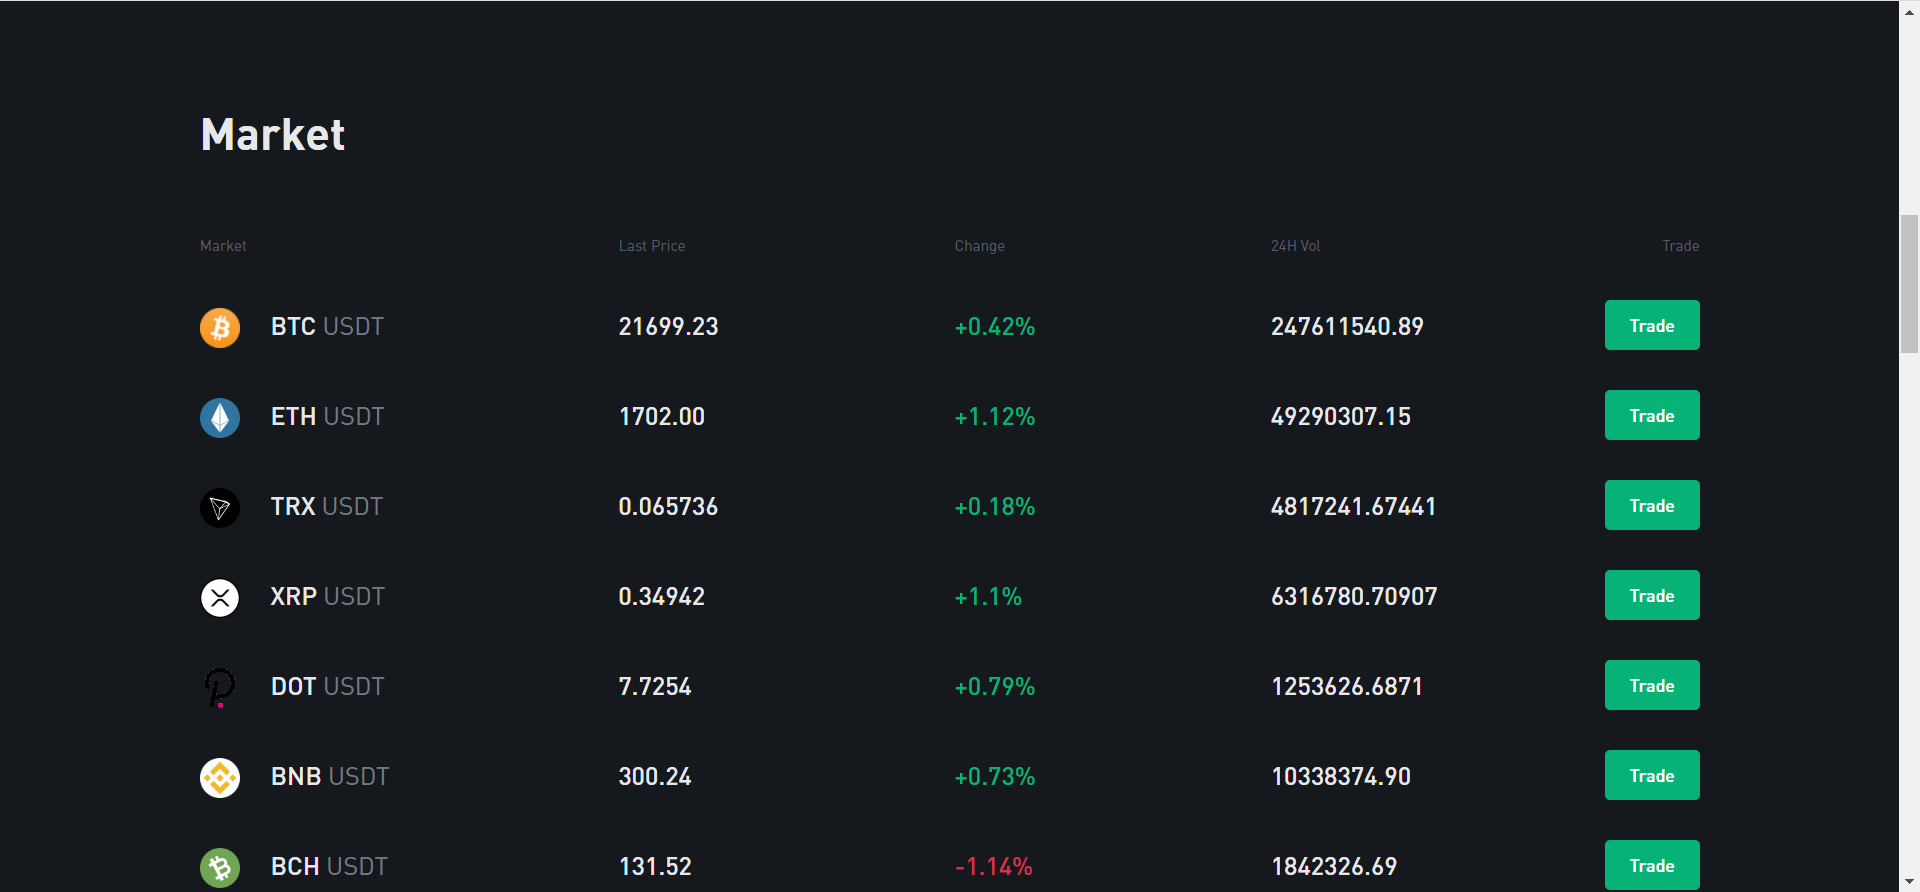
Task: Click the 24H Vol column header
Action: (x=1295, y=246)
